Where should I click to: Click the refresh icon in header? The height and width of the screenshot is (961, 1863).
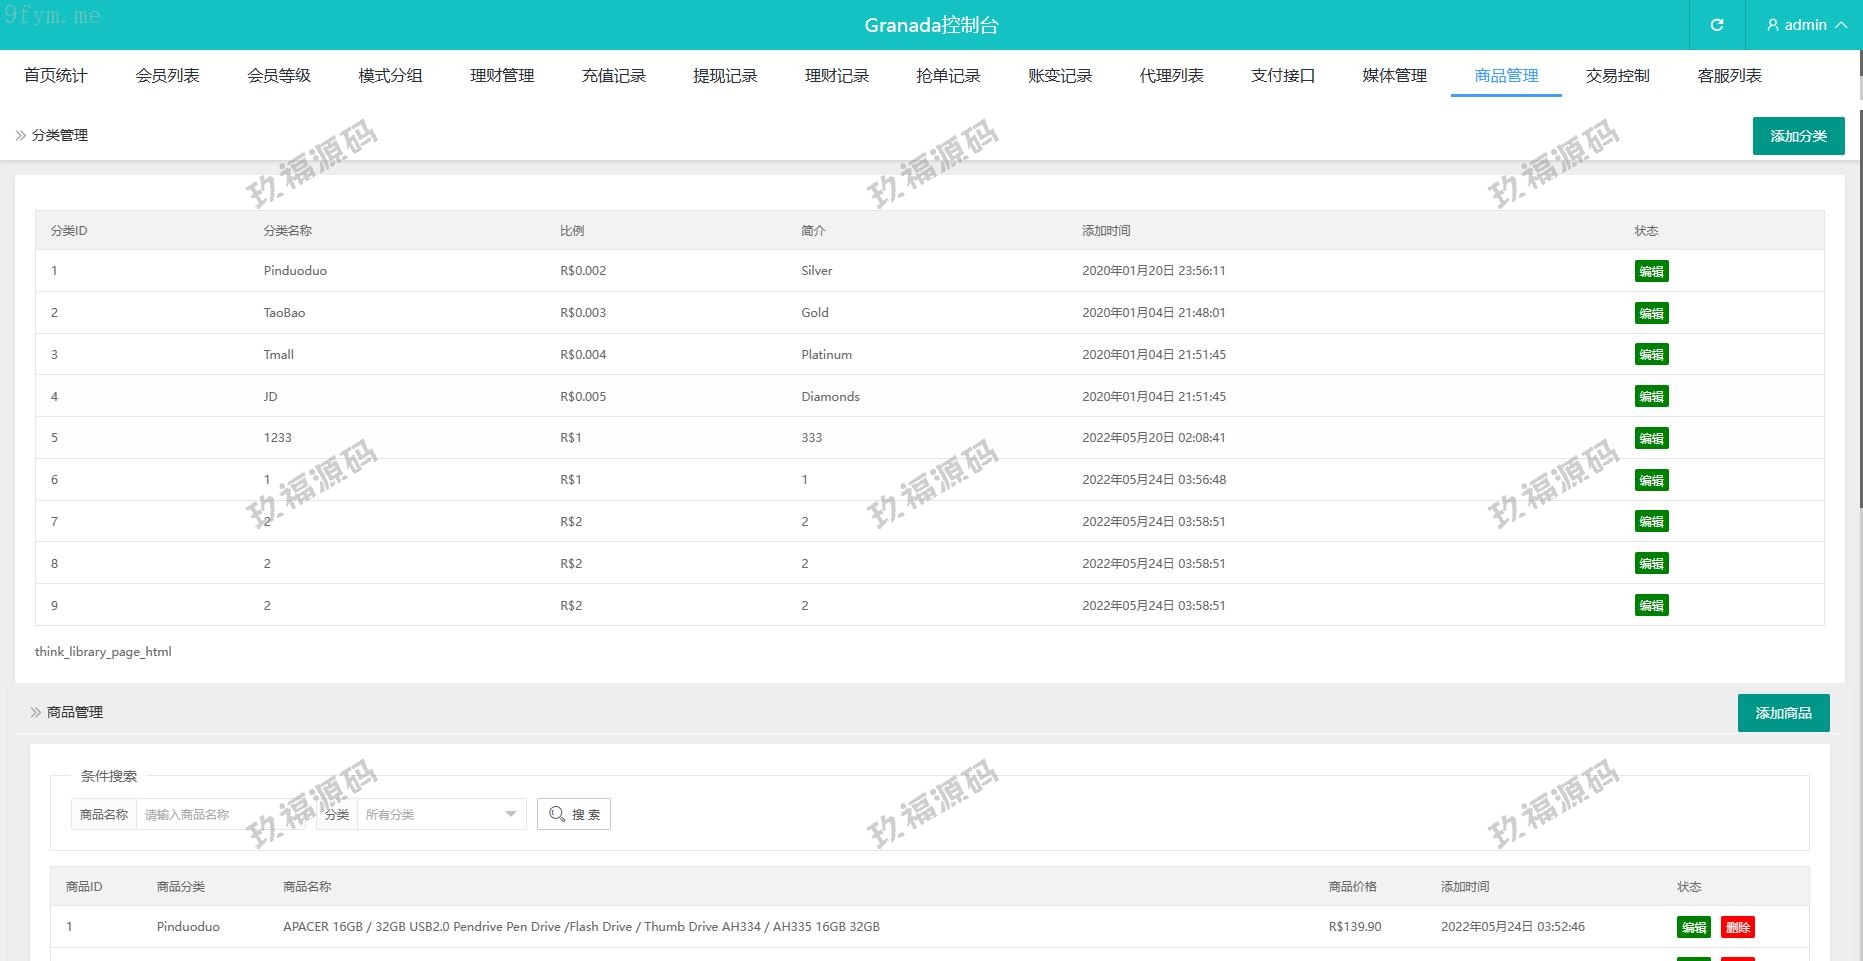(1716, 25)
